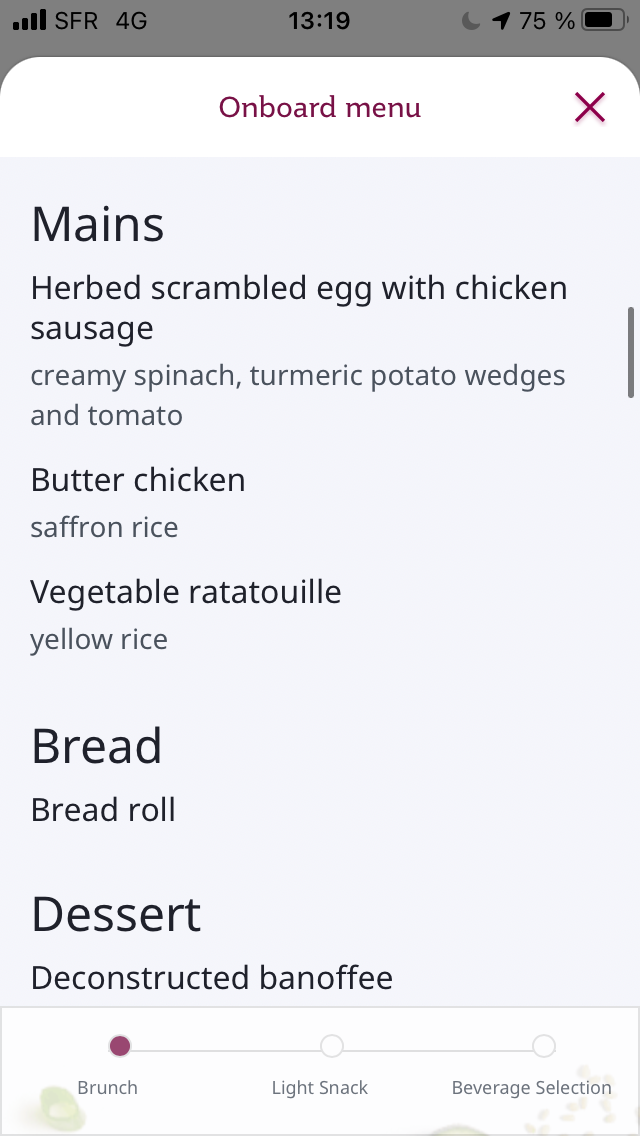Screen dimensions: 640x1136
Task: Select the Vegetable ratatouille dish
Action: pos(186,592)
